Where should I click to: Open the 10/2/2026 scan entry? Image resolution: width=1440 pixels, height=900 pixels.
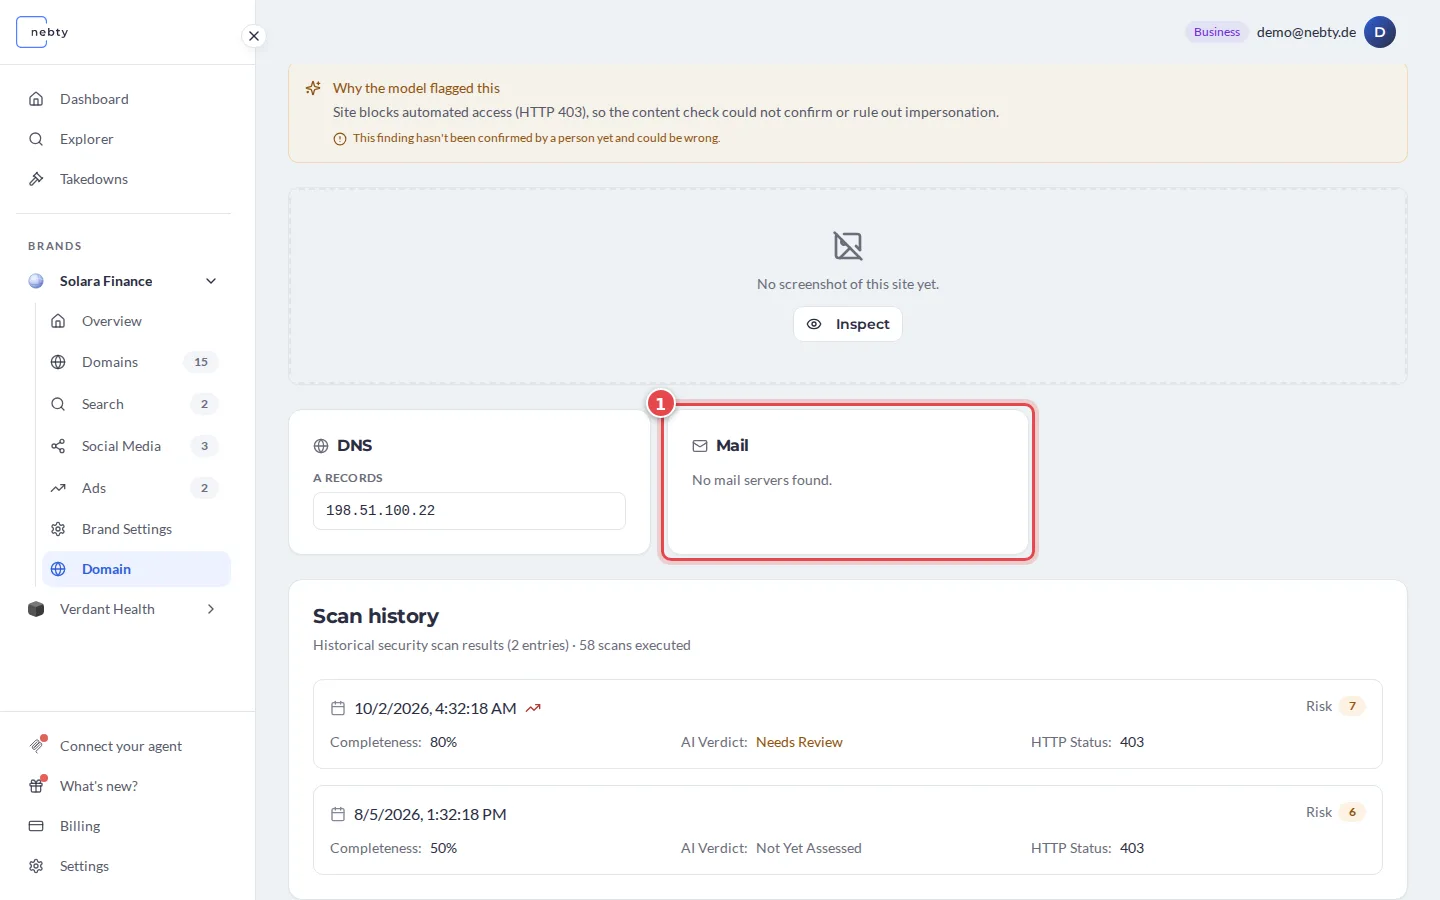pos(848,724)
